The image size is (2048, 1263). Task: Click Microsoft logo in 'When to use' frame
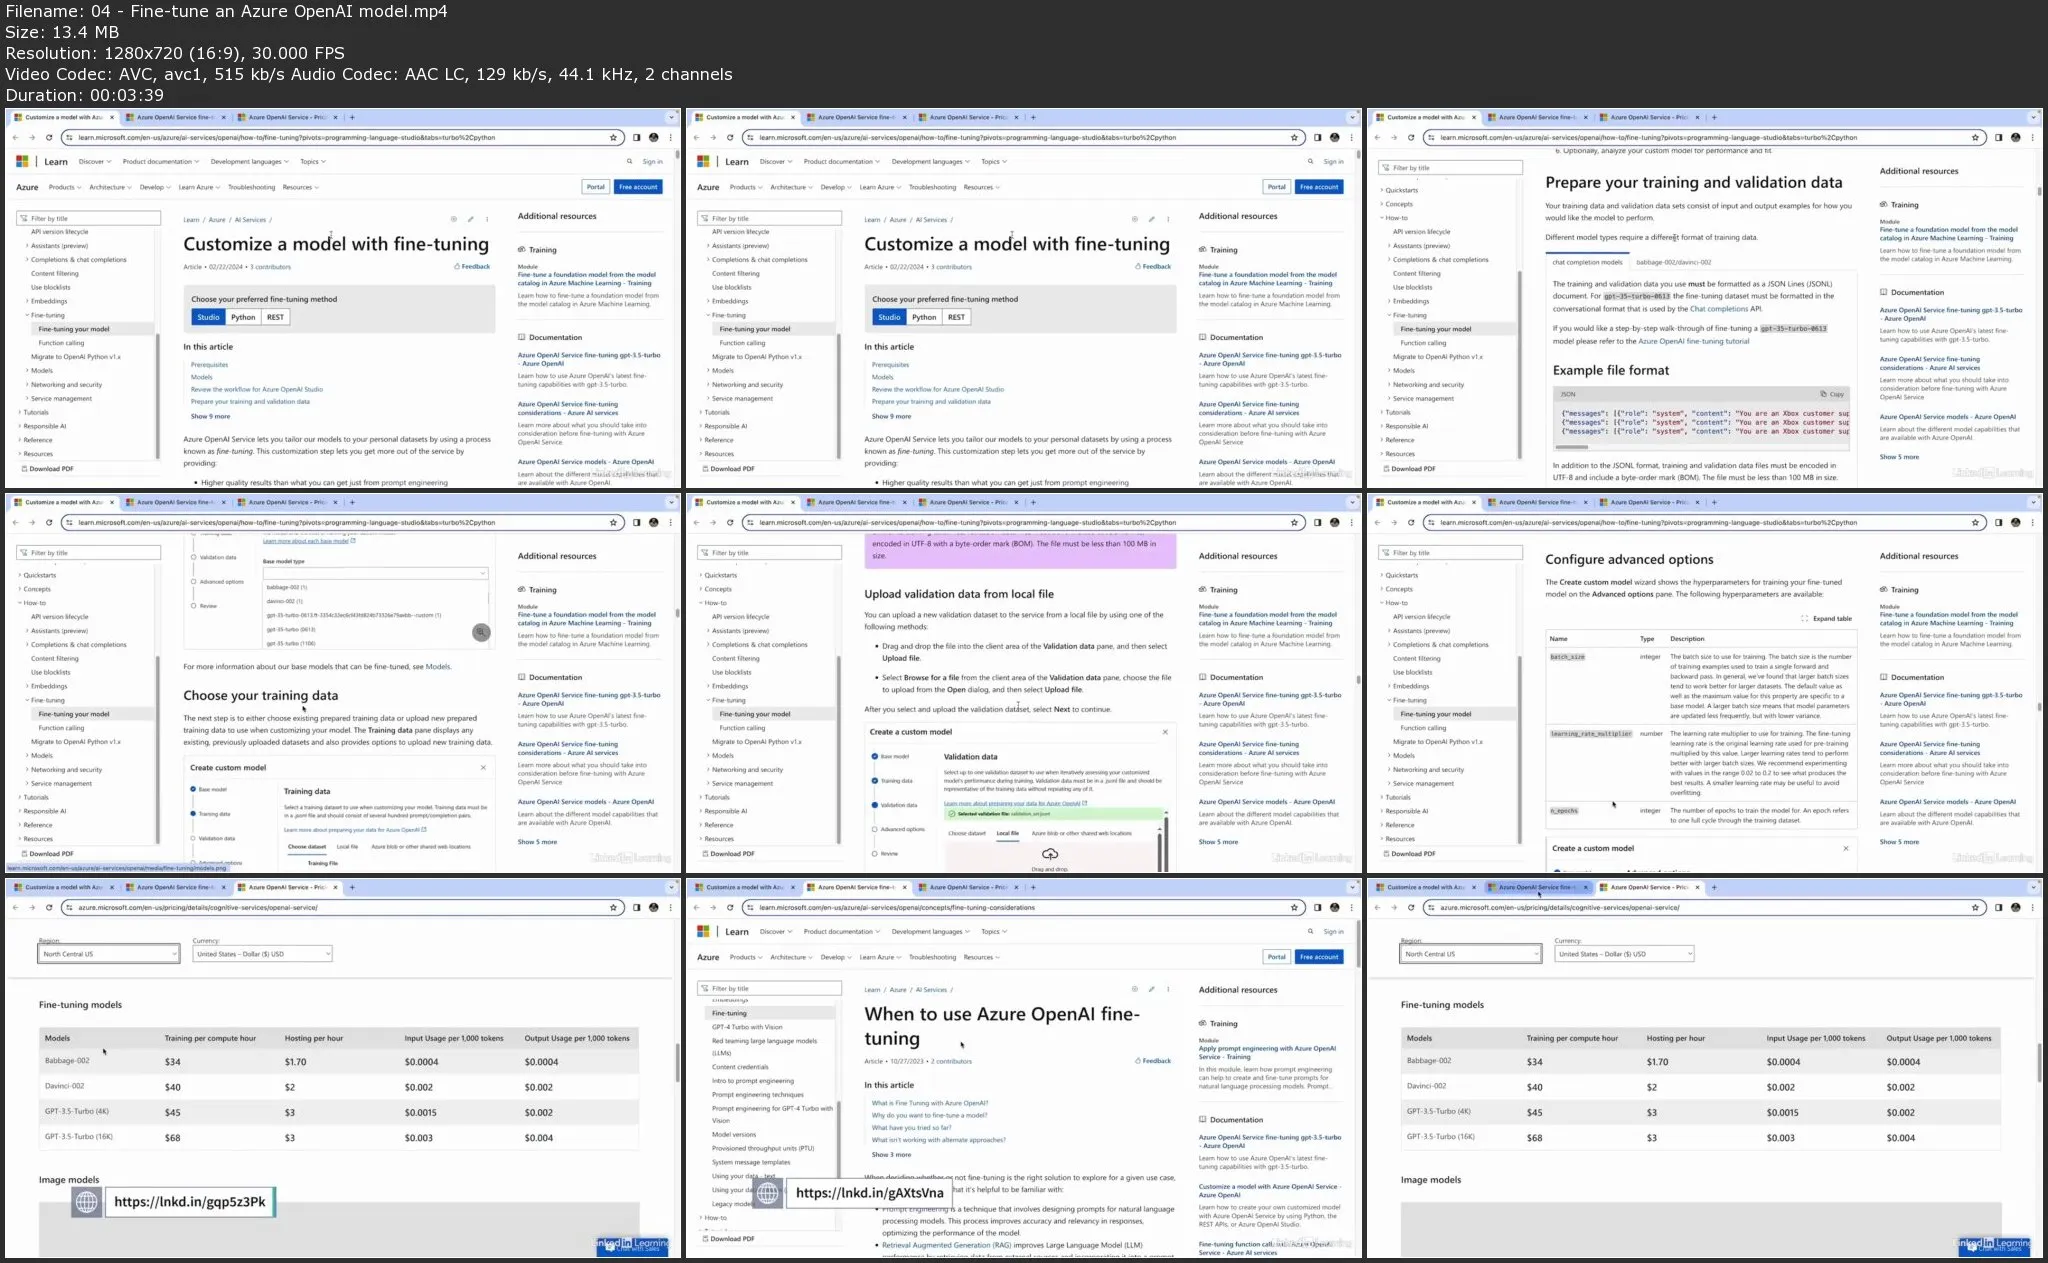click(703, 931)
